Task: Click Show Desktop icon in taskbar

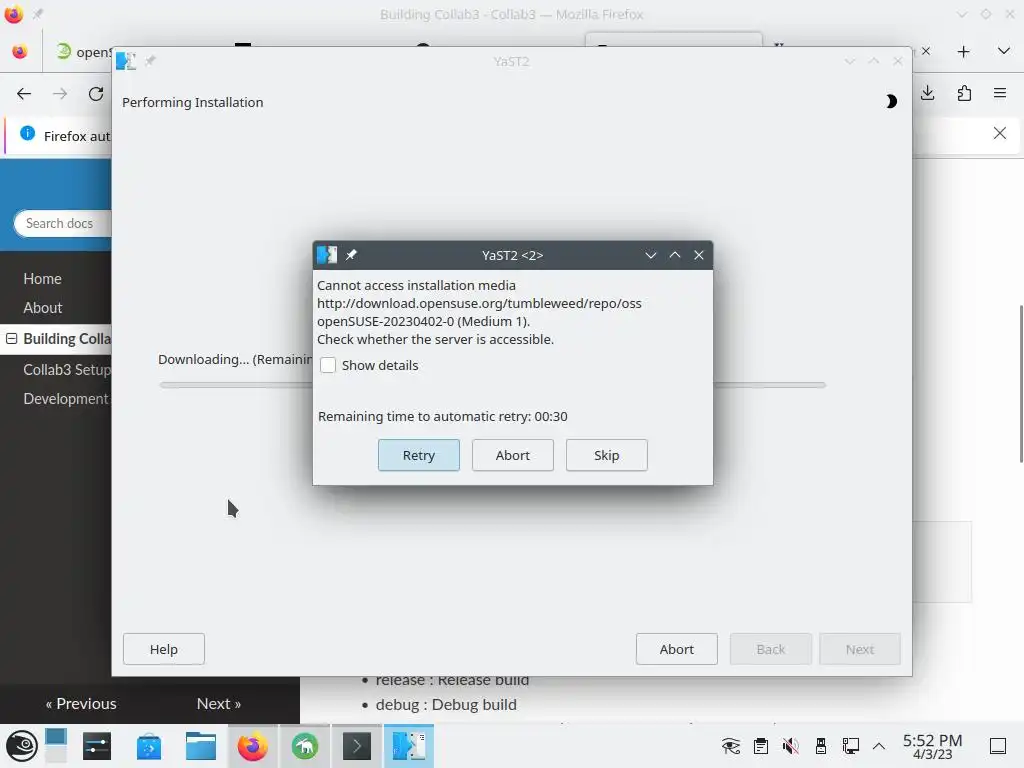Action: coord(998,746)
